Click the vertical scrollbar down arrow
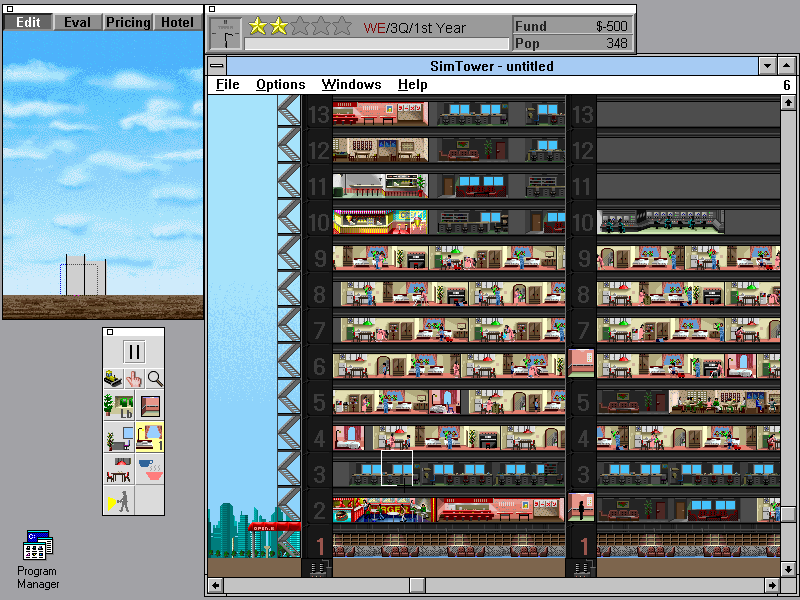This screenshot has height=600, width=800. click(788, 569)
